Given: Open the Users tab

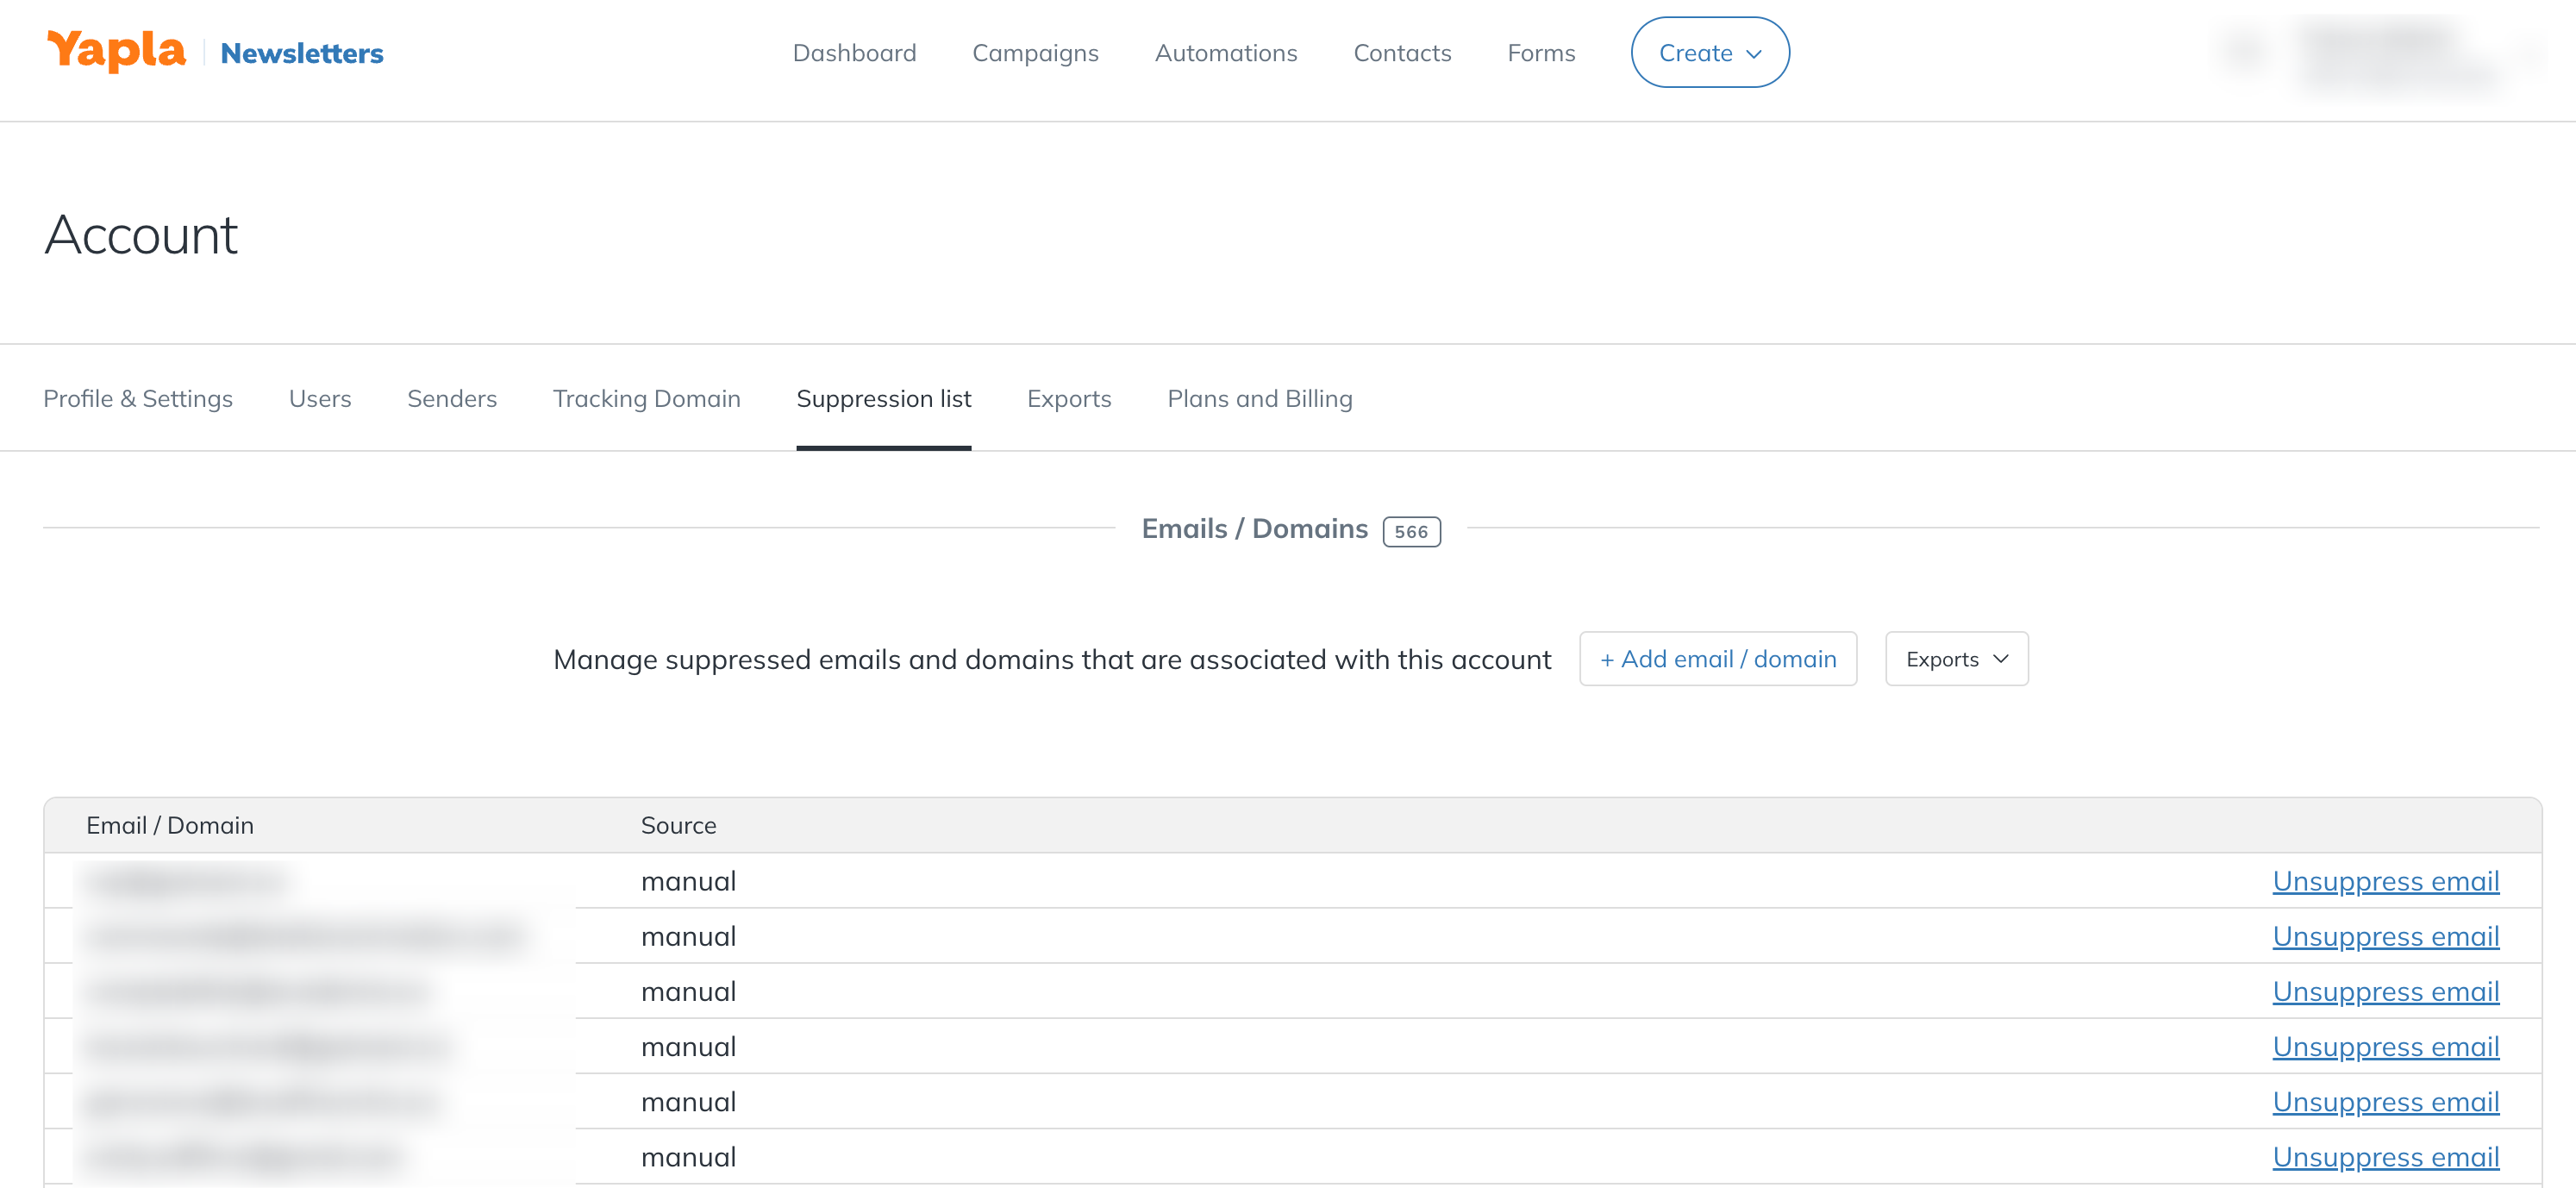Looking at the screenshot, I should [320, 399].
